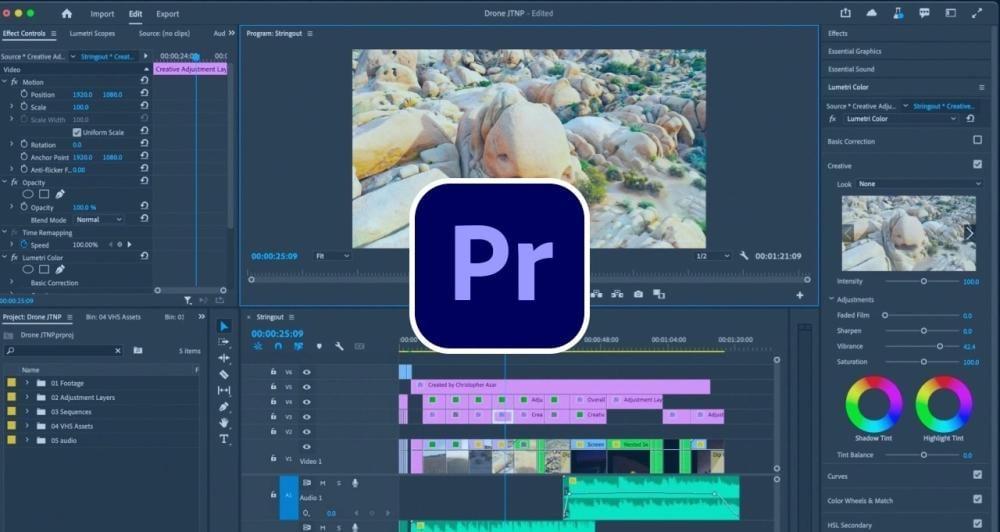The width and height of the screenshot is (1000, 532).
Task: Open timeline display settings wrench icon
Action: click(340, 346)
